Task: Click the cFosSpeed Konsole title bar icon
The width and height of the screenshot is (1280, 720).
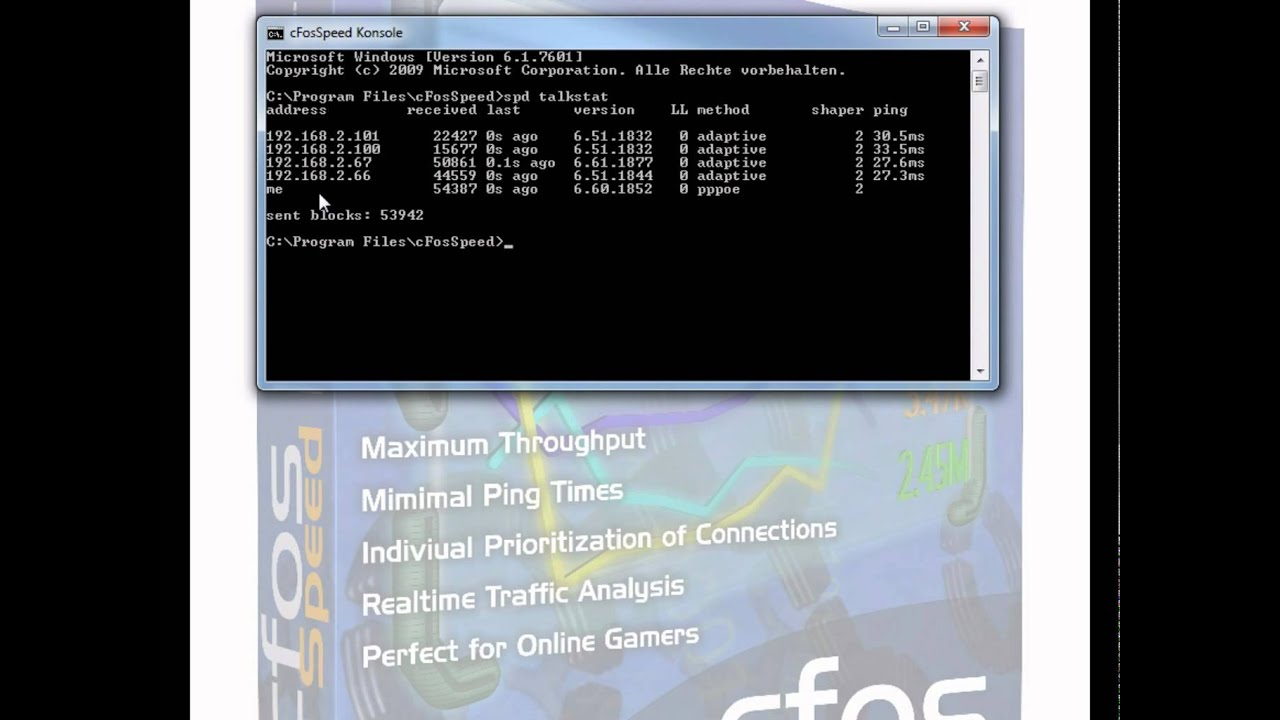Action: click(275, 33)
